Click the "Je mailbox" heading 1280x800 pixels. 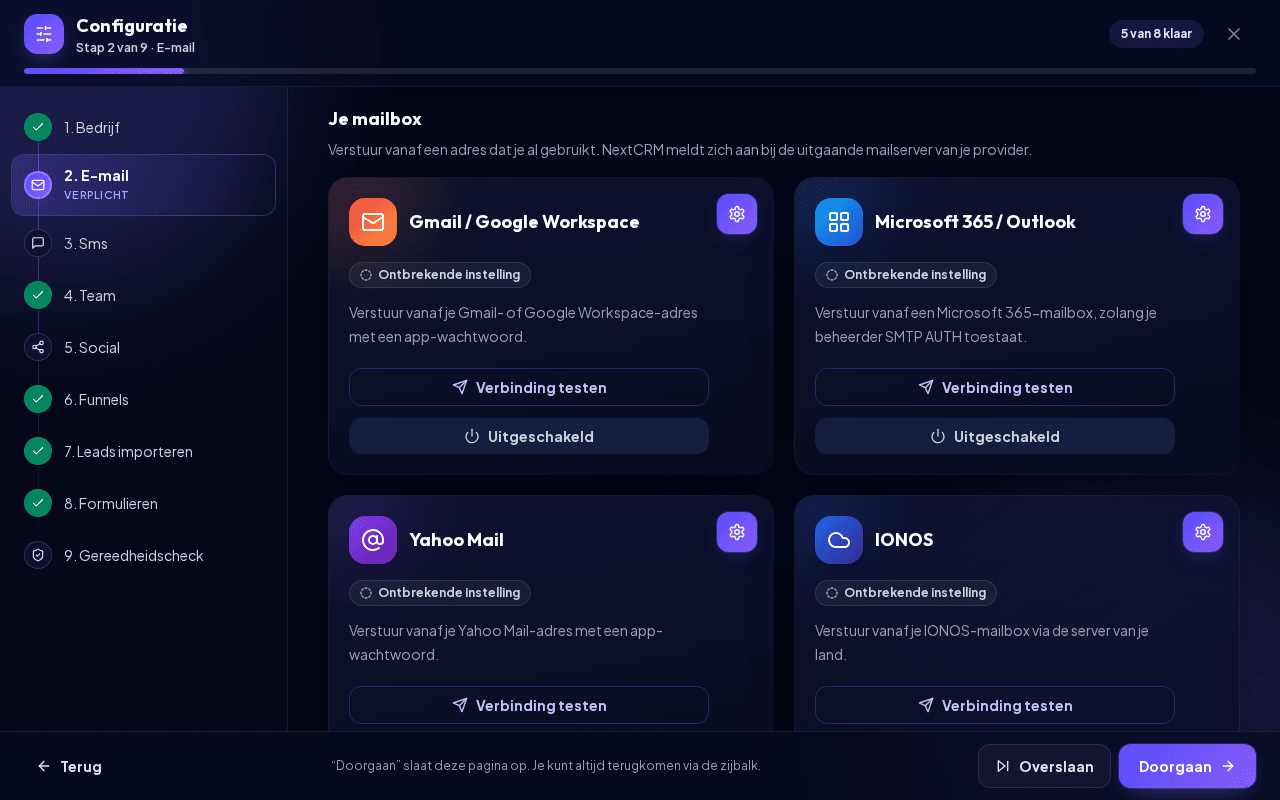pos(375,119)
